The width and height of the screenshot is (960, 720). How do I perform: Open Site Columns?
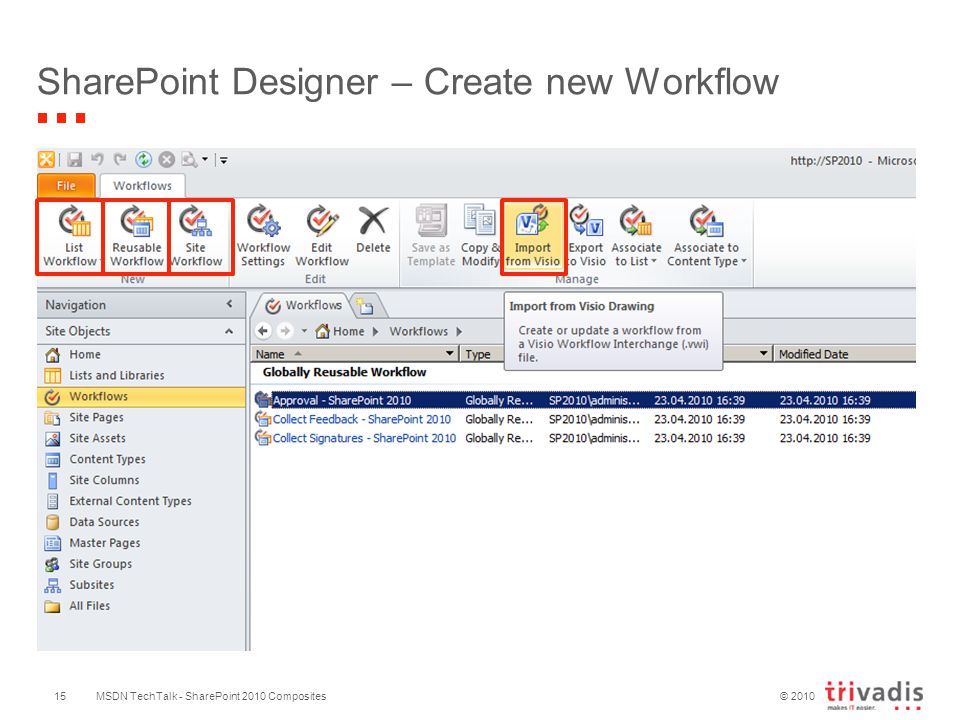click(x=142, y=480)
